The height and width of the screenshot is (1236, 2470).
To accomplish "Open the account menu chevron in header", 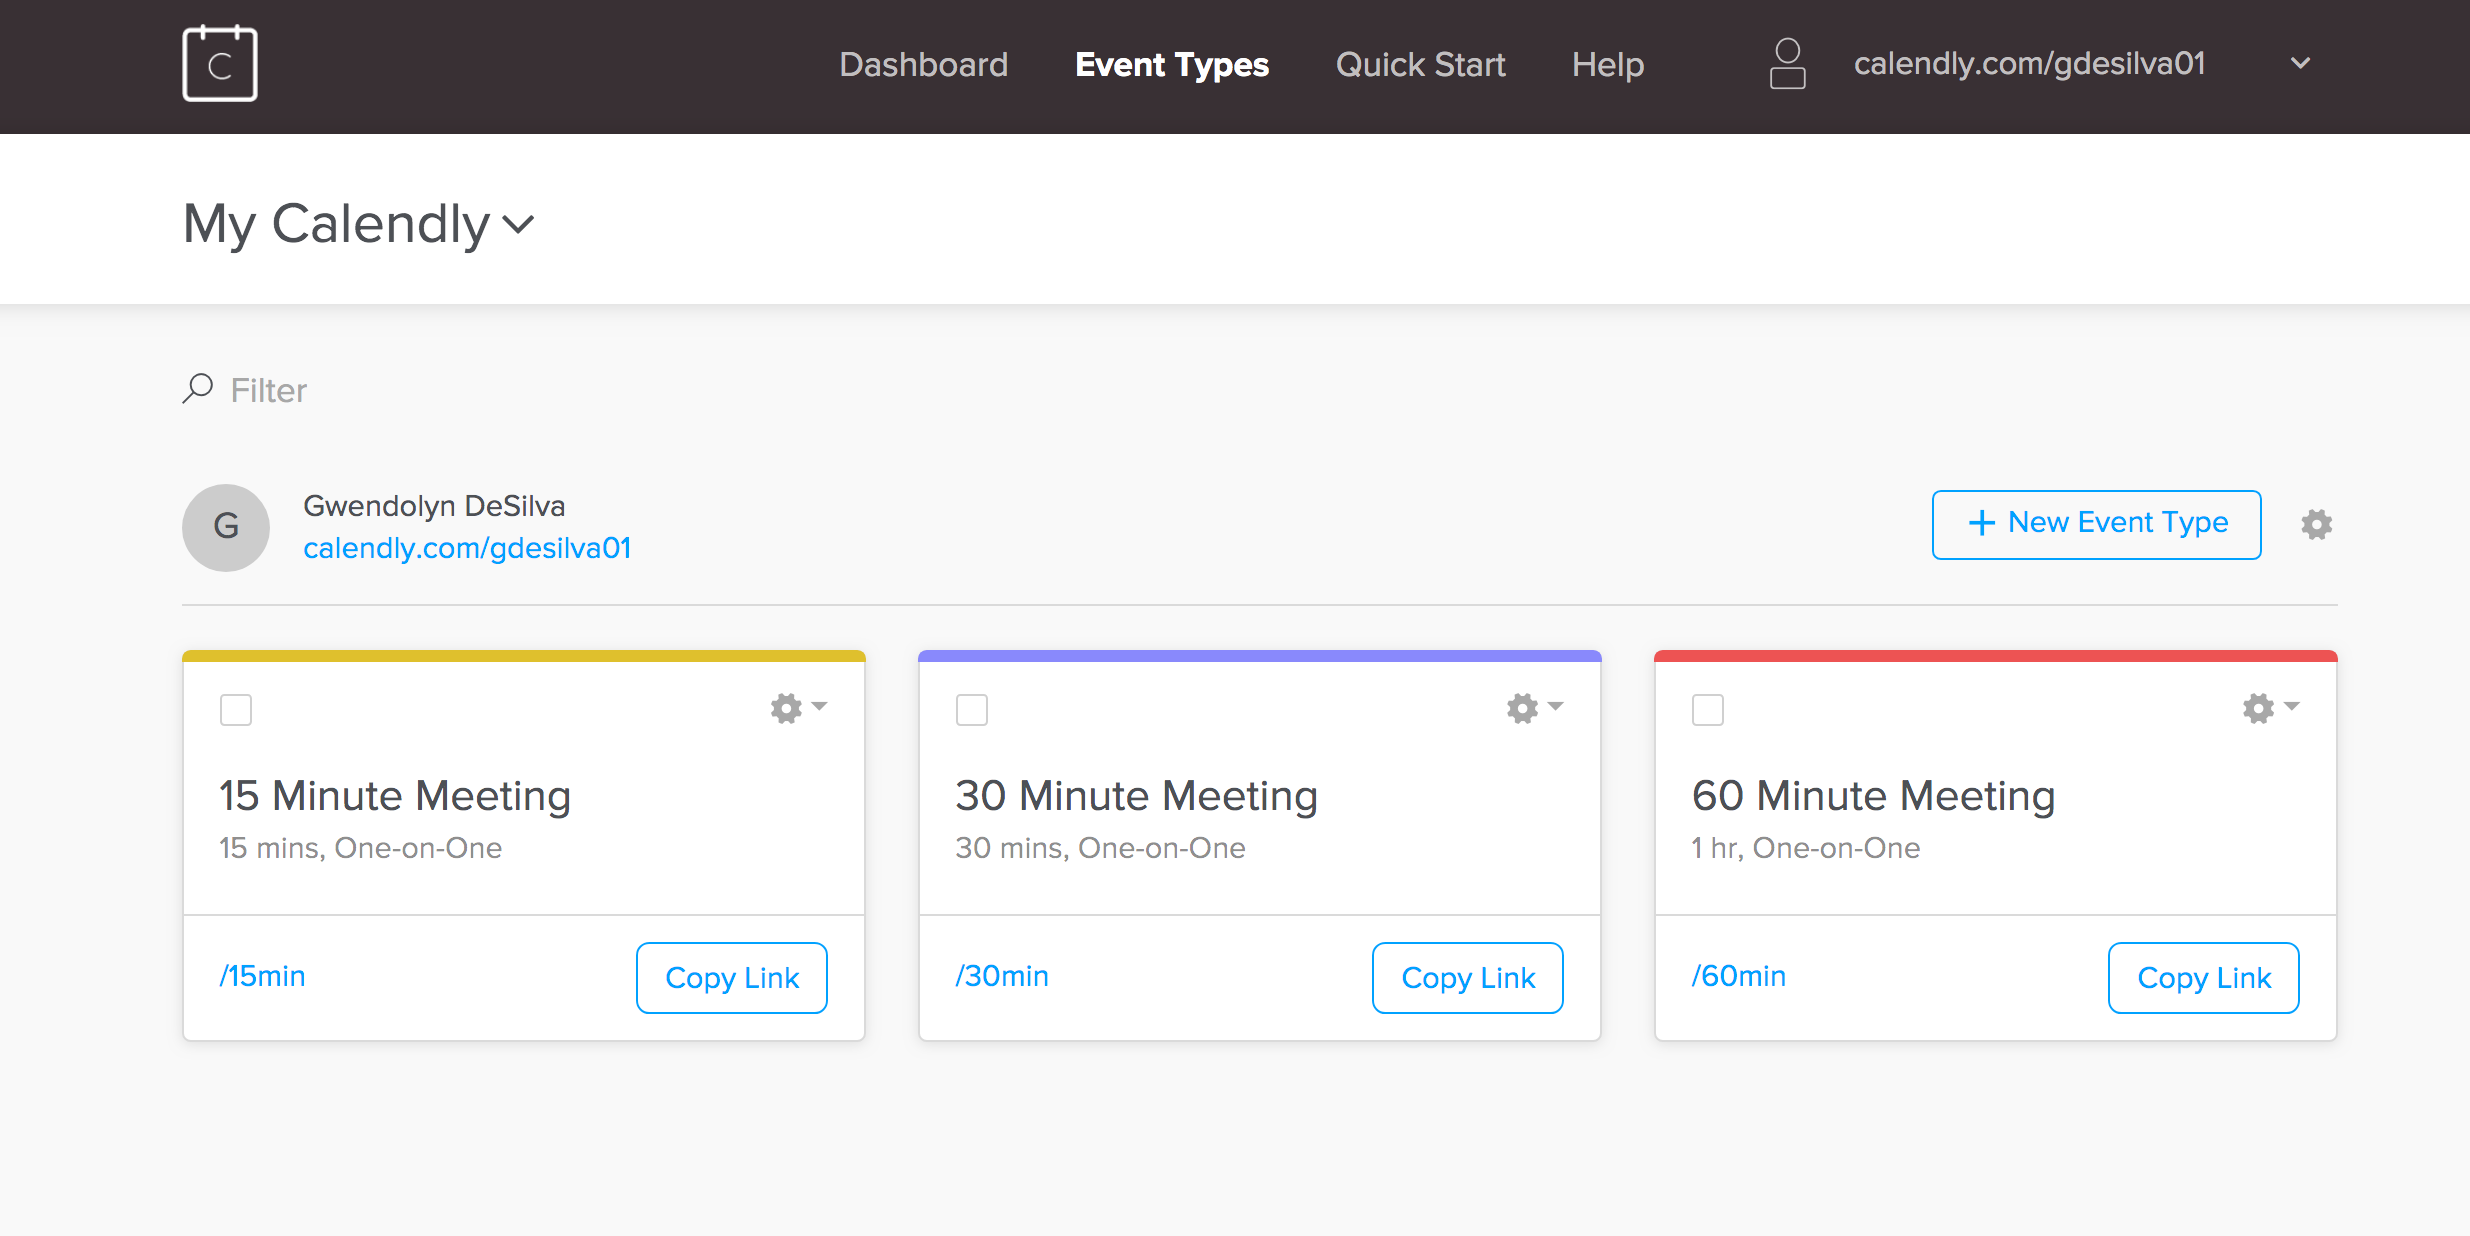I will point(2300,64).
